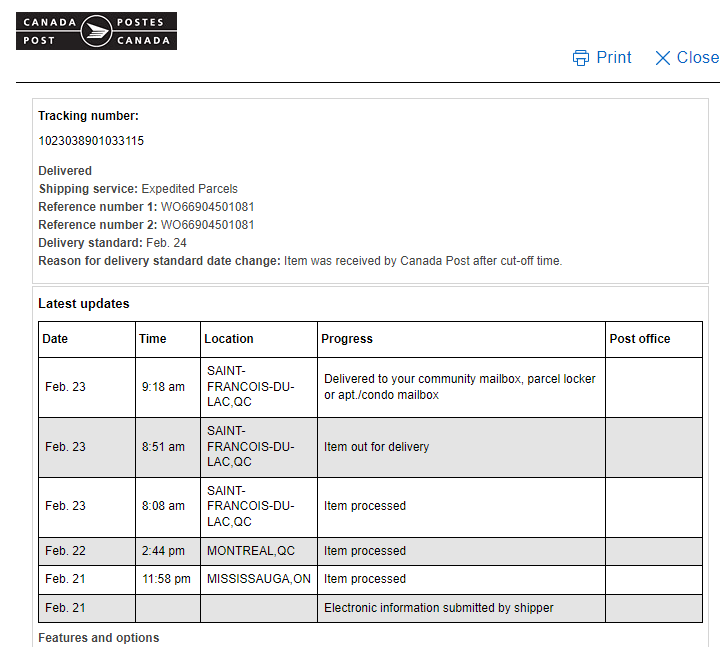Click the Time column header

point(153,339)
